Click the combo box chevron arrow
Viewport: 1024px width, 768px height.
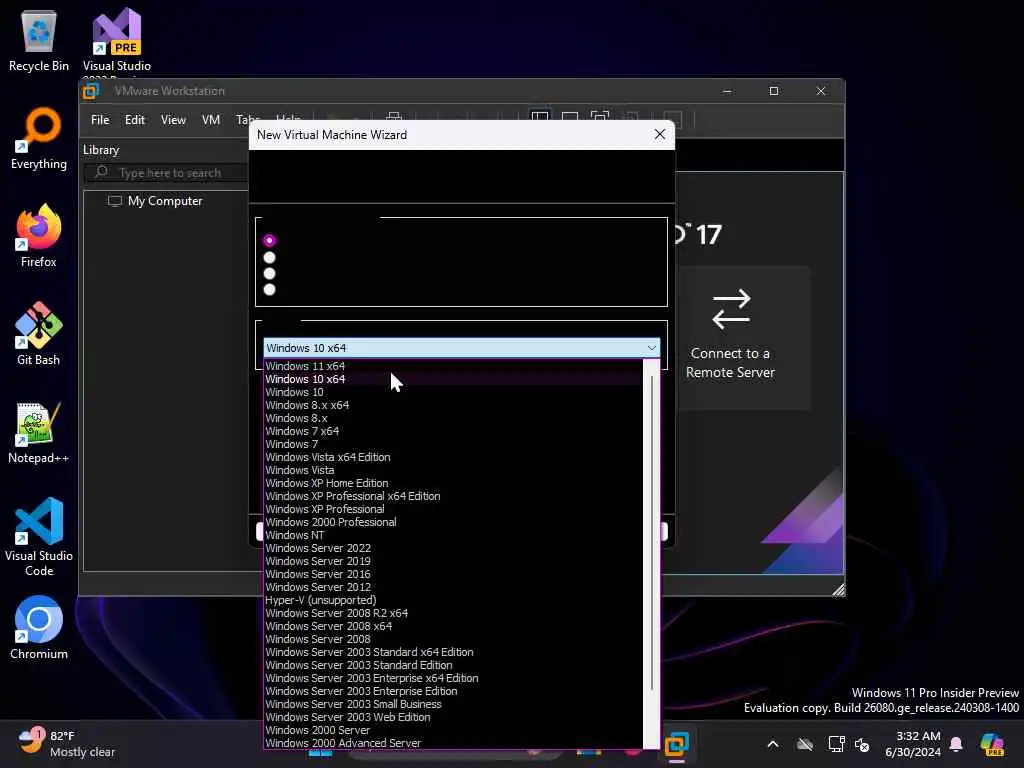pyautogui.click(x=651, y=348)
